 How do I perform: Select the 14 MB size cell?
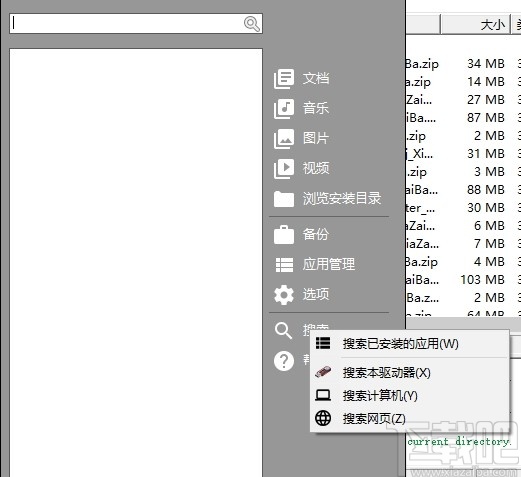[486, 82]
